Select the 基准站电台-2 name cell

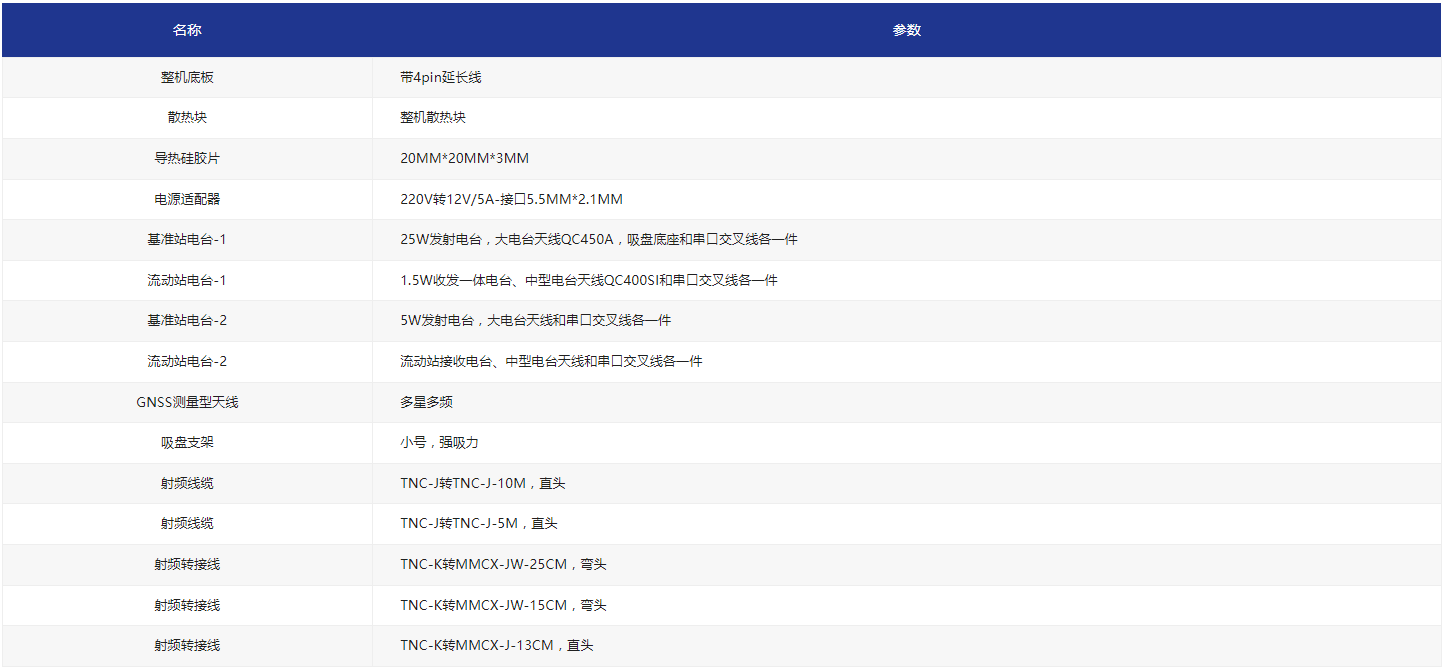click(x=187, y=321)
